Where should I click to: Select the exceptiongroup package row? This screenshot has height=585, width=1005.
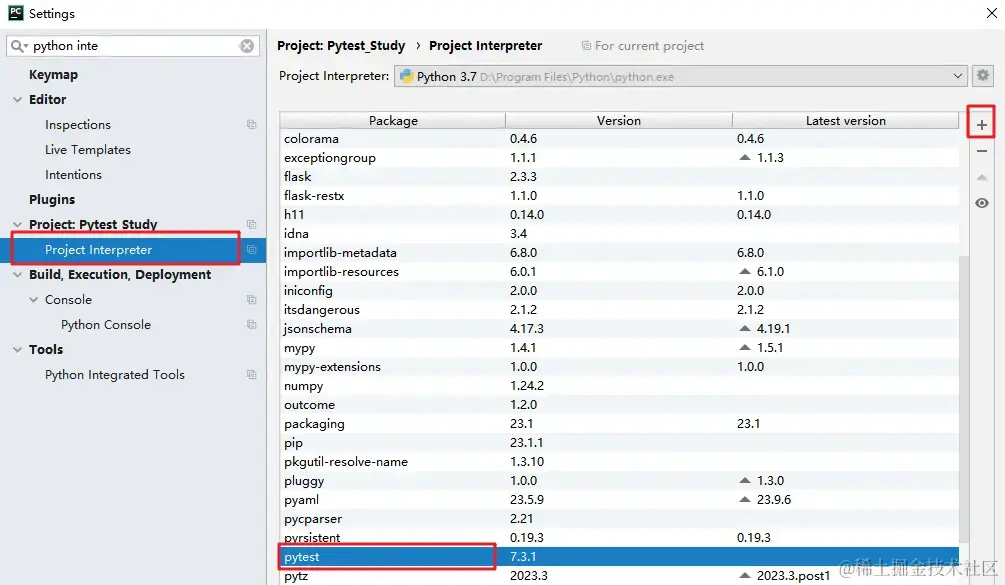click(x=619, y=158)
